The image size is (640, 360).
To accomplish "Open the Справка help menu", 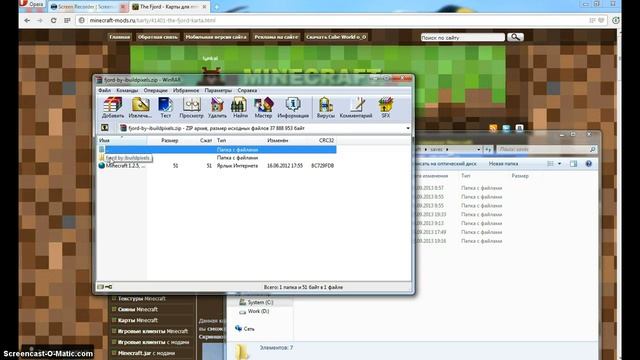I will click(247, 90).
